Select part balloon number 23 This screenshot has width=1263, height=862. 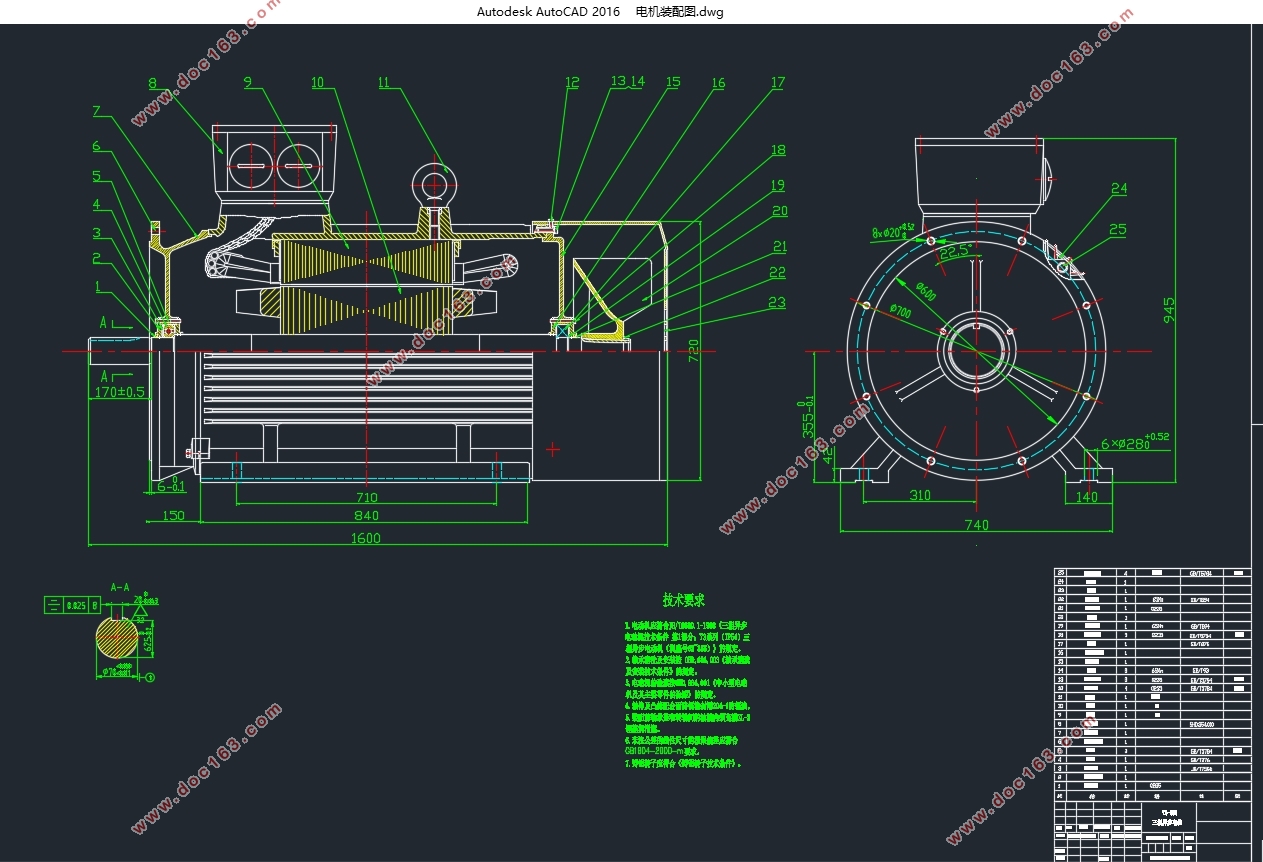click(777, 302)
